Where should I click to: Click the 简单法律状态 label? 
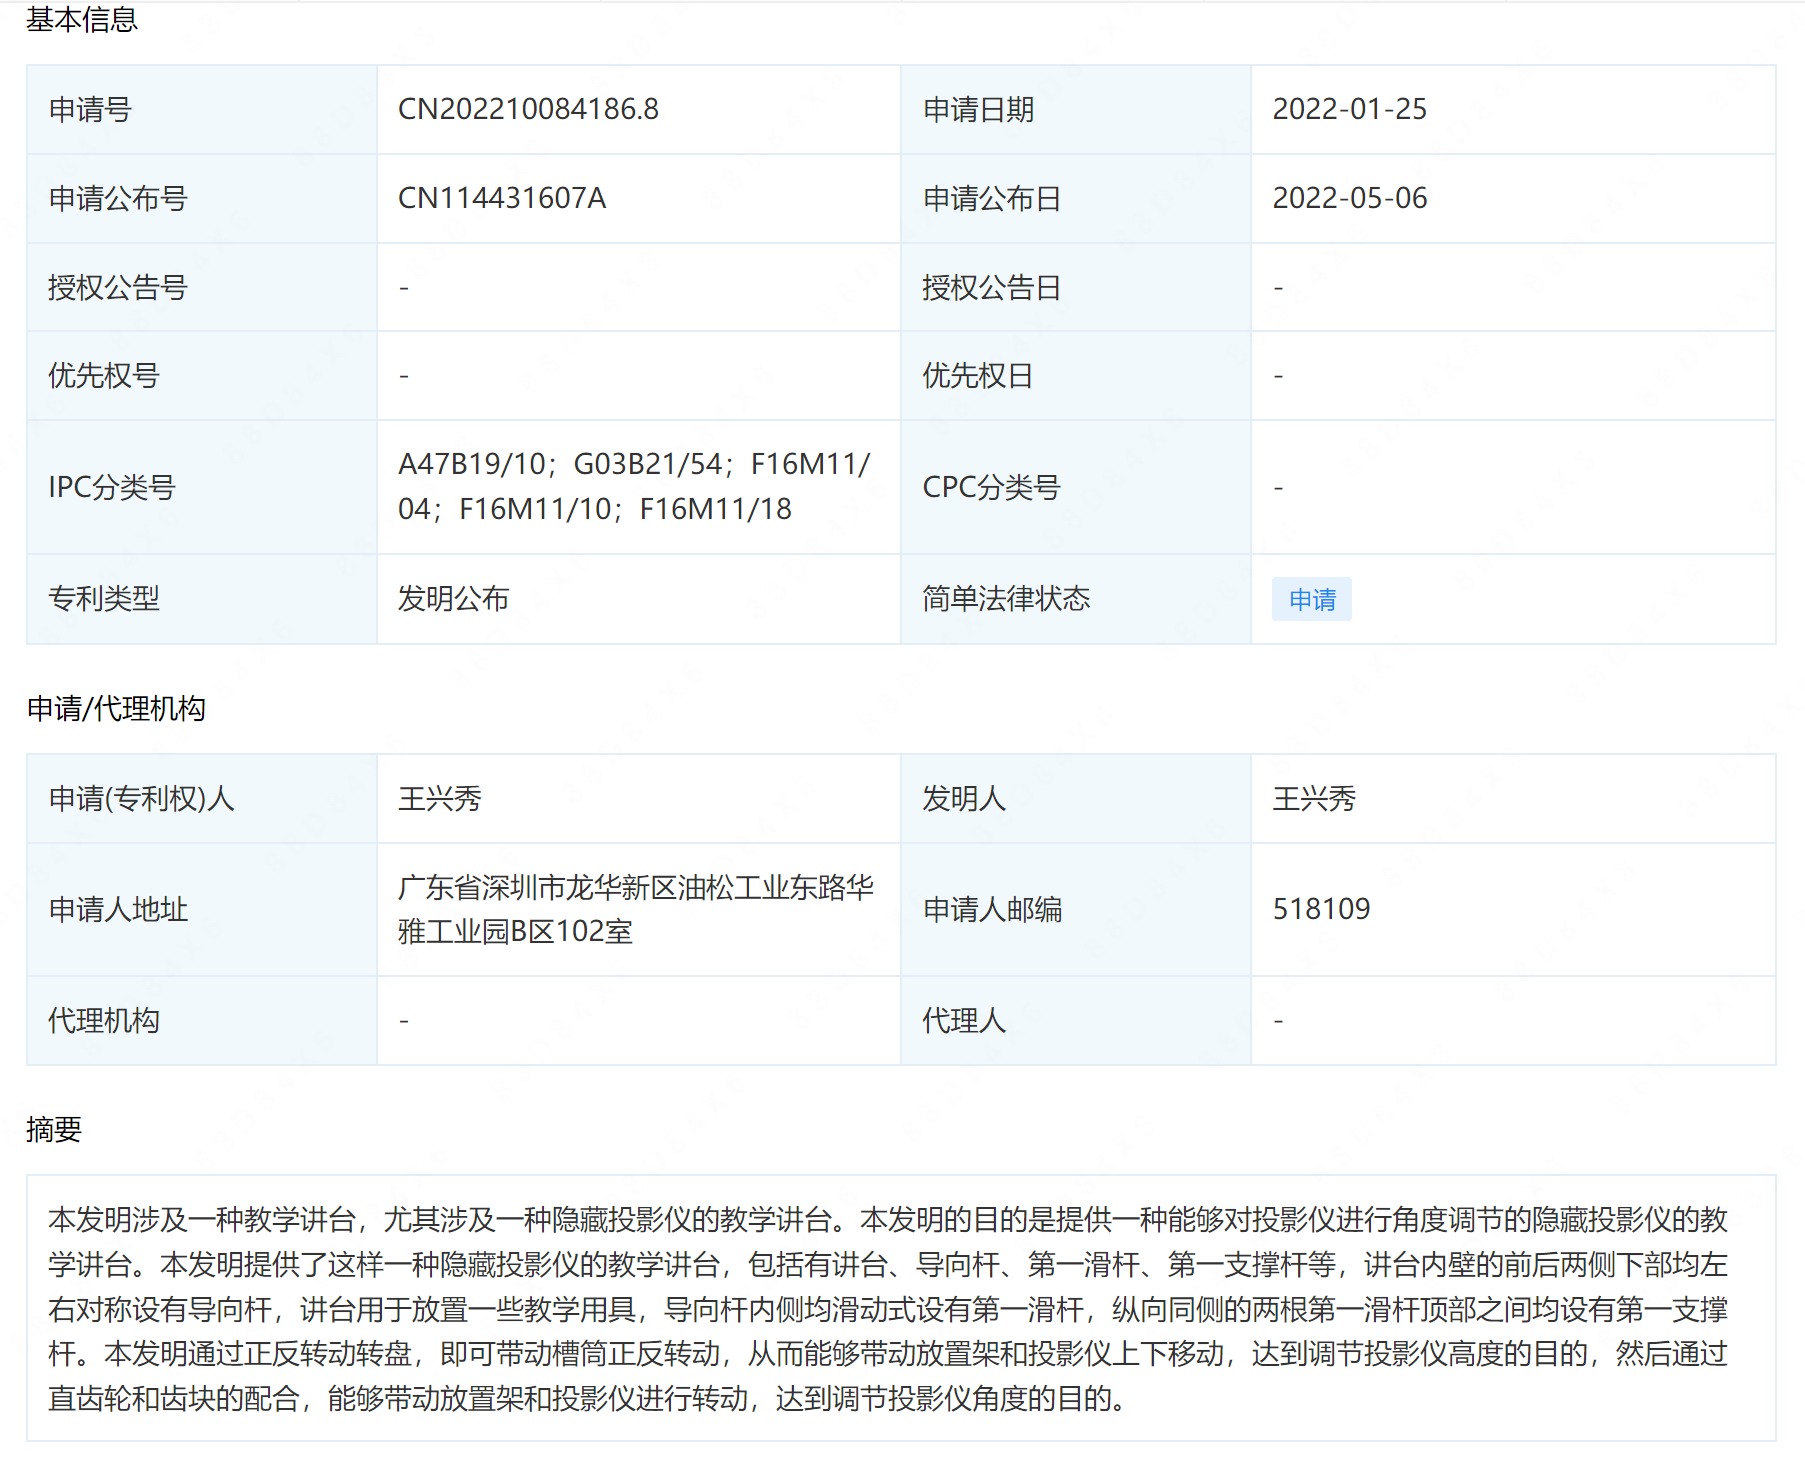coord(1006,598)
